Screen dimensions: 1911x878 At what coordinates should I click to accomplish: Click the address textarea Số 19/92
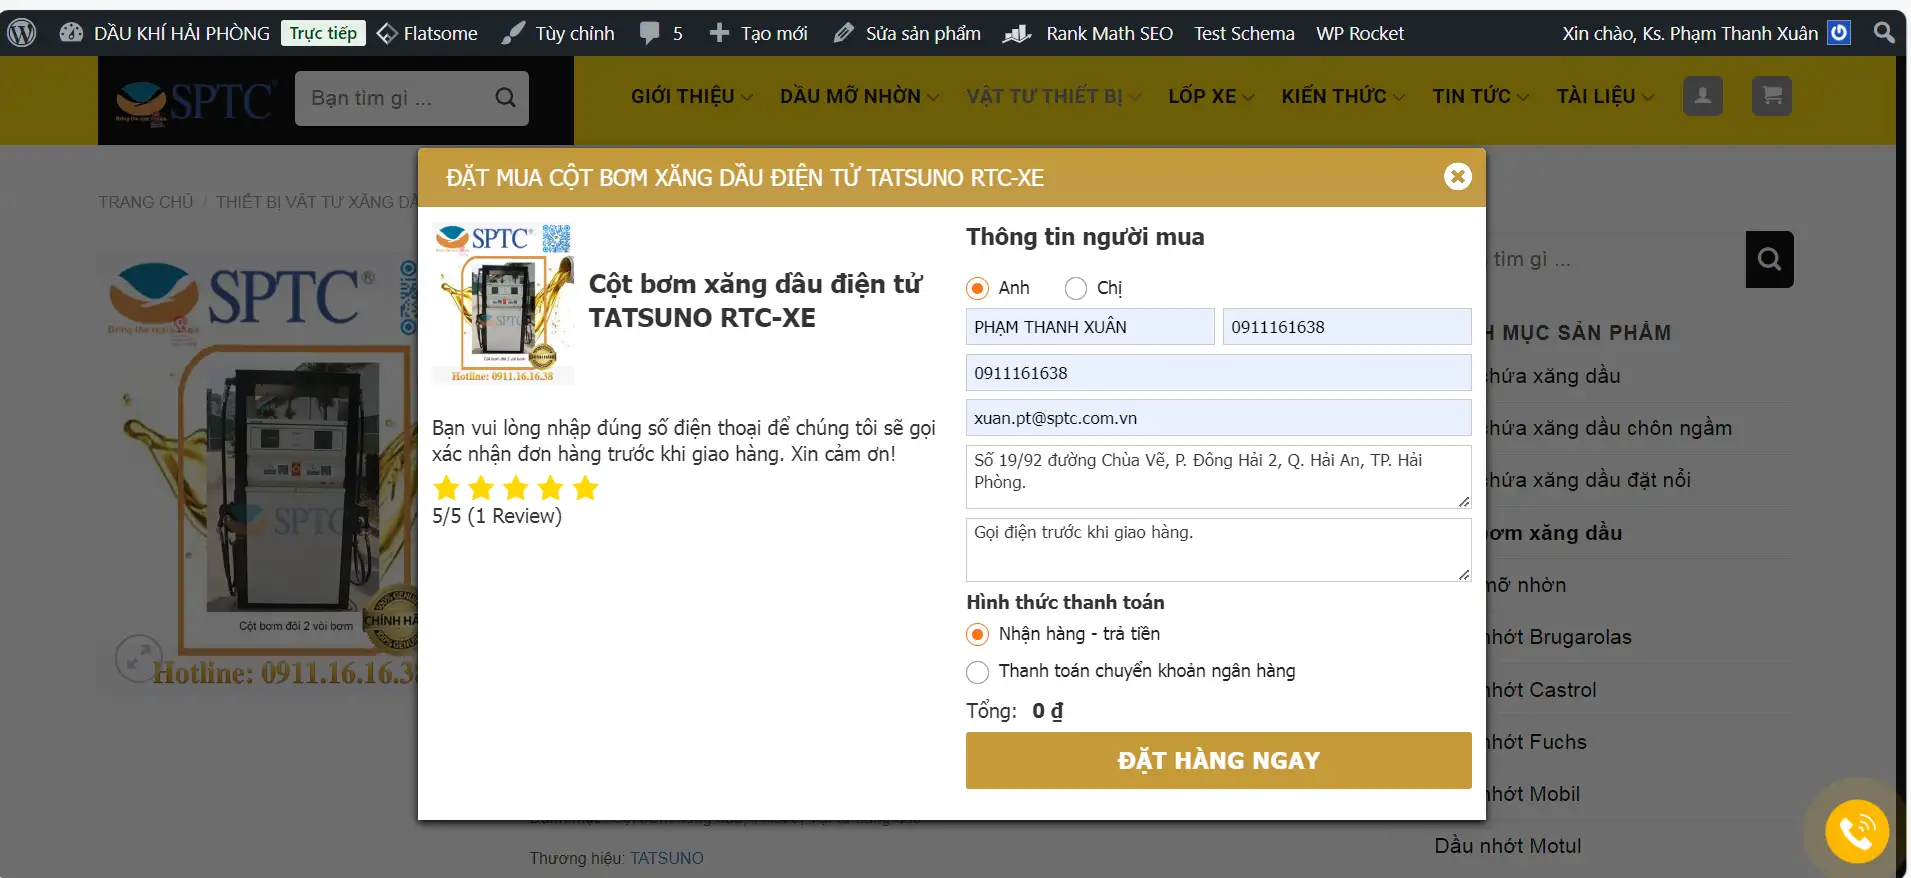[x=1218, y=476]
